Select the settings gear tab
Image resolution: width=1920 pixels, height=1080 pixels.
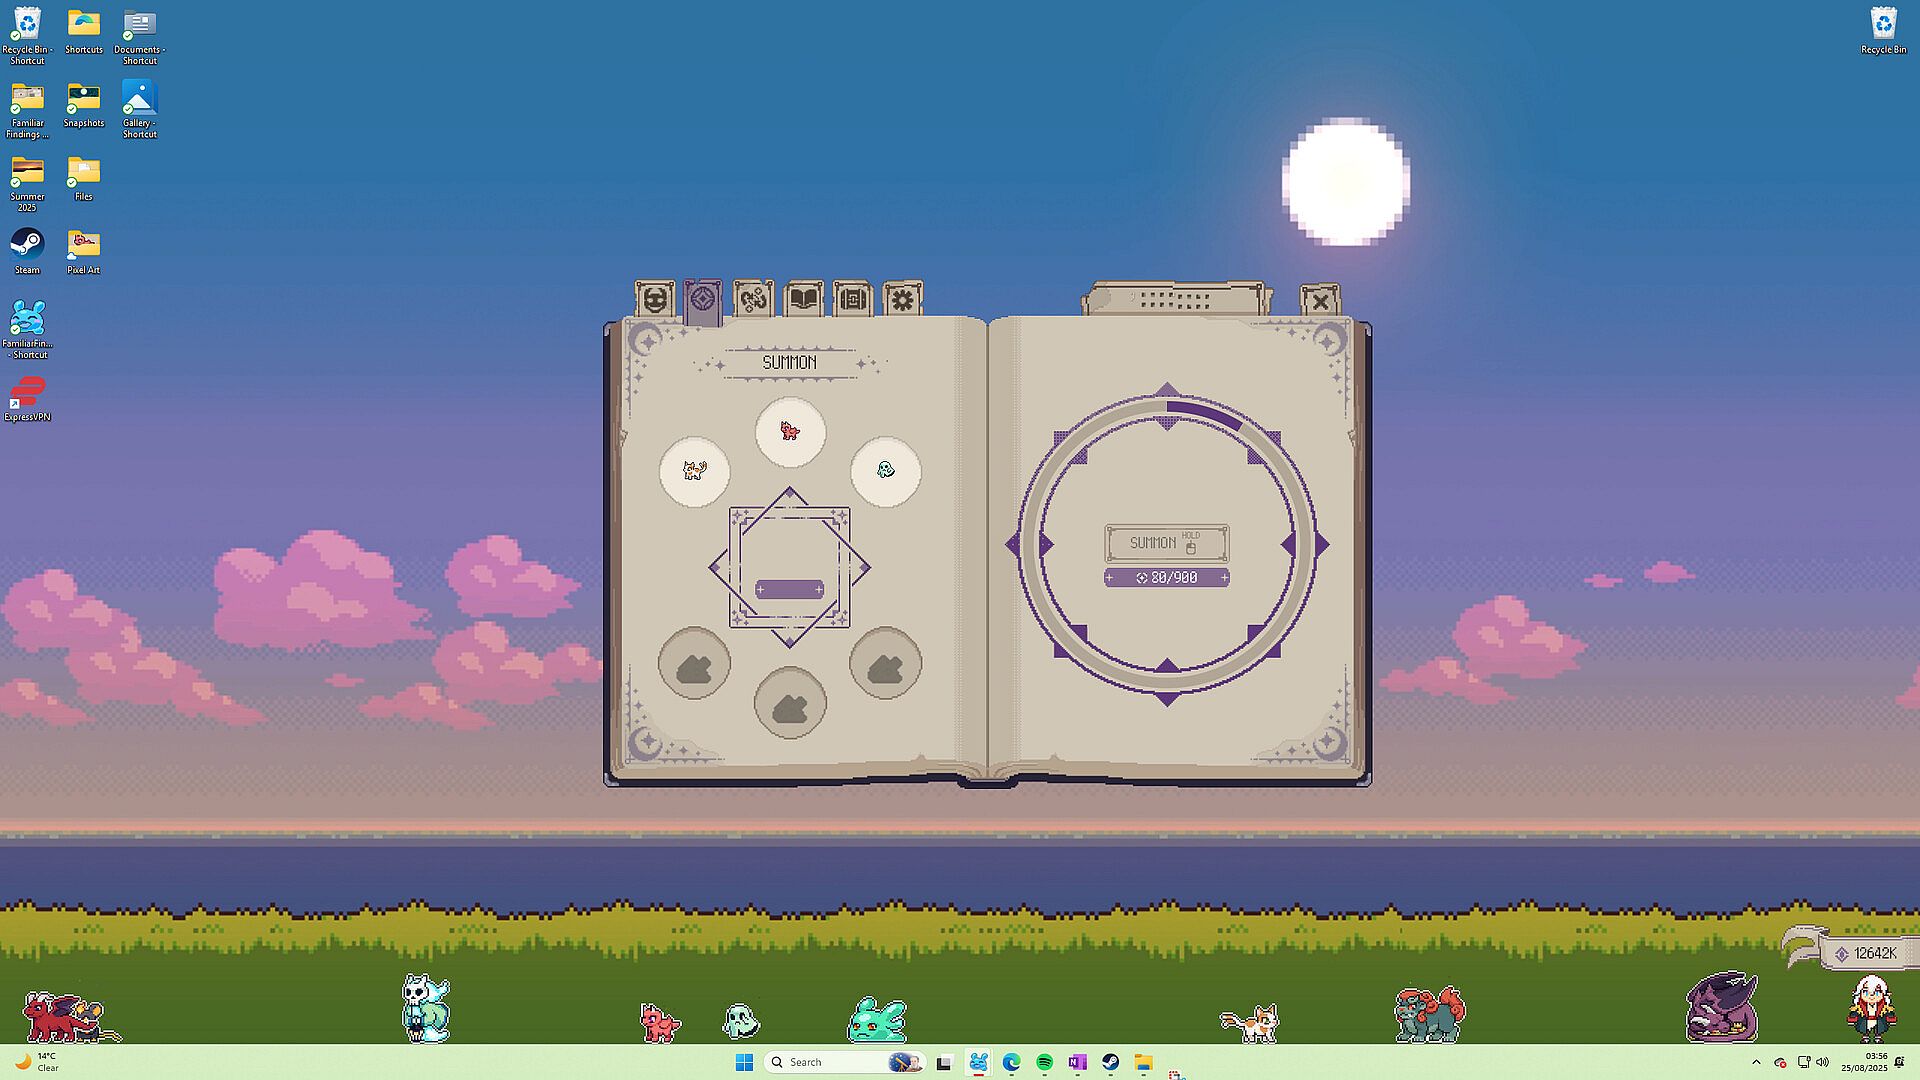(902, 299)
